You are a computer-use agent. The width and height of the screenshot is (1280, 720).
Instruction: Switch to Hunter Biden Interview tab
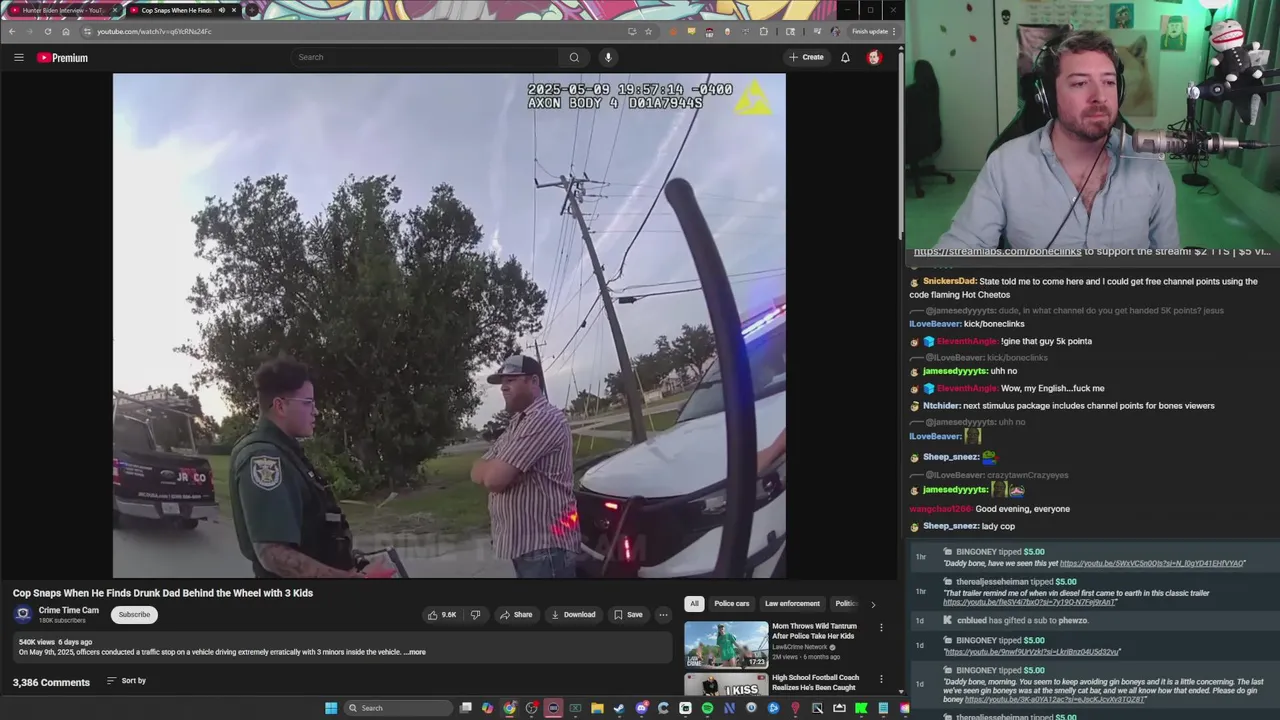(62, 10)
